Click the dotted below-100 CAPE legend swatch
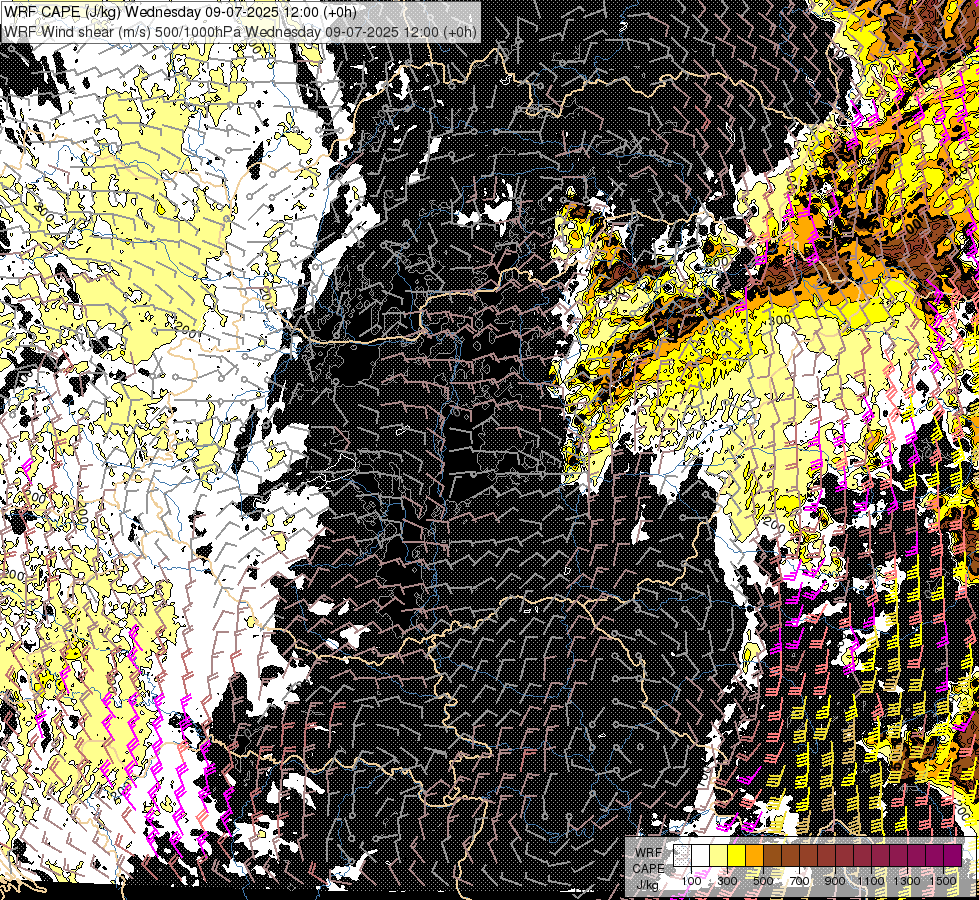This screenshot has width=979, height=900. pyautogui.click(x=682, y=855)
